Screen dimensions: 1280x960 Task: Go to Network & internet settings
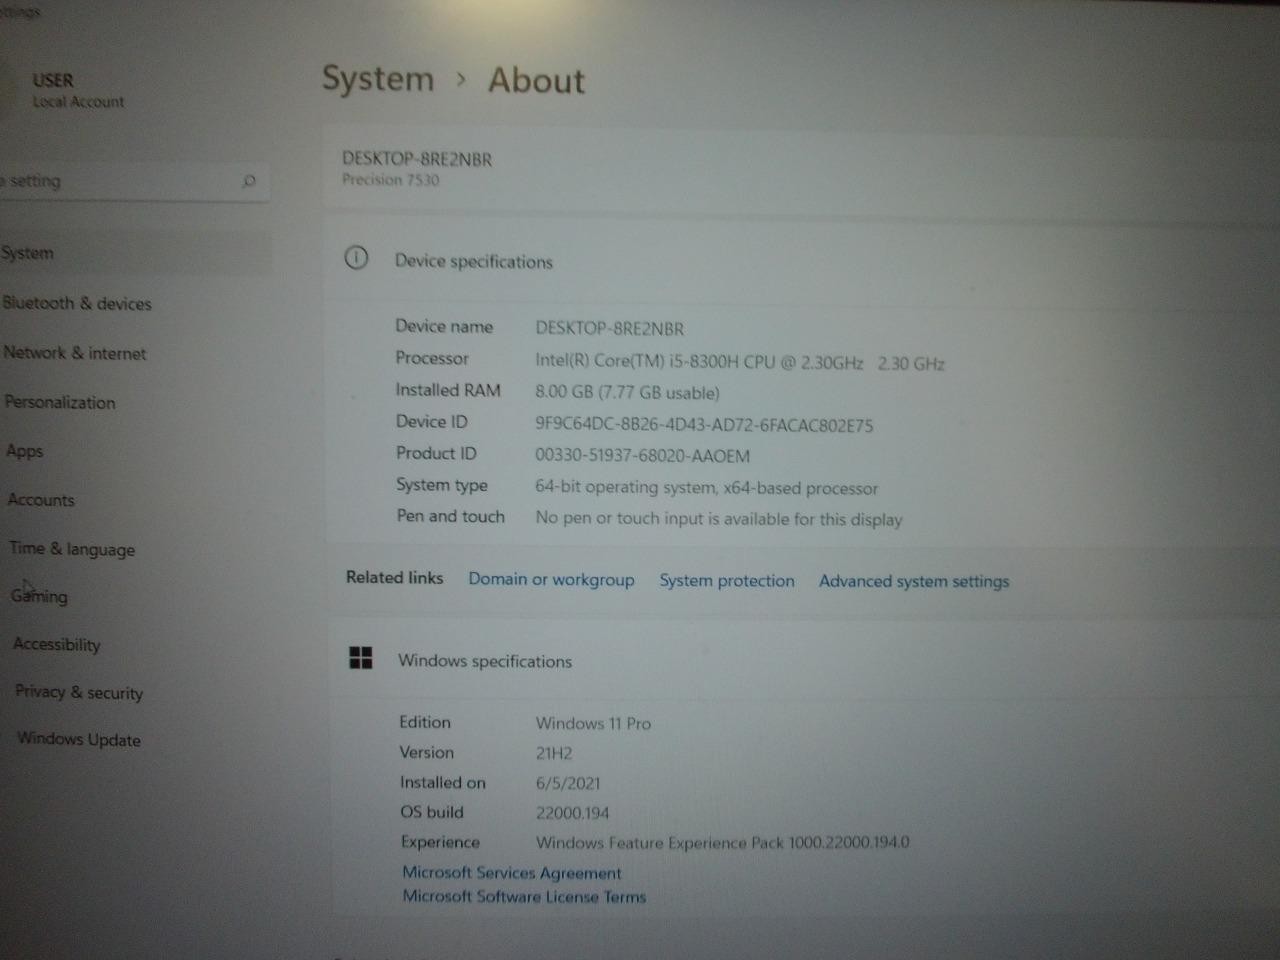(x=75, y=353)
